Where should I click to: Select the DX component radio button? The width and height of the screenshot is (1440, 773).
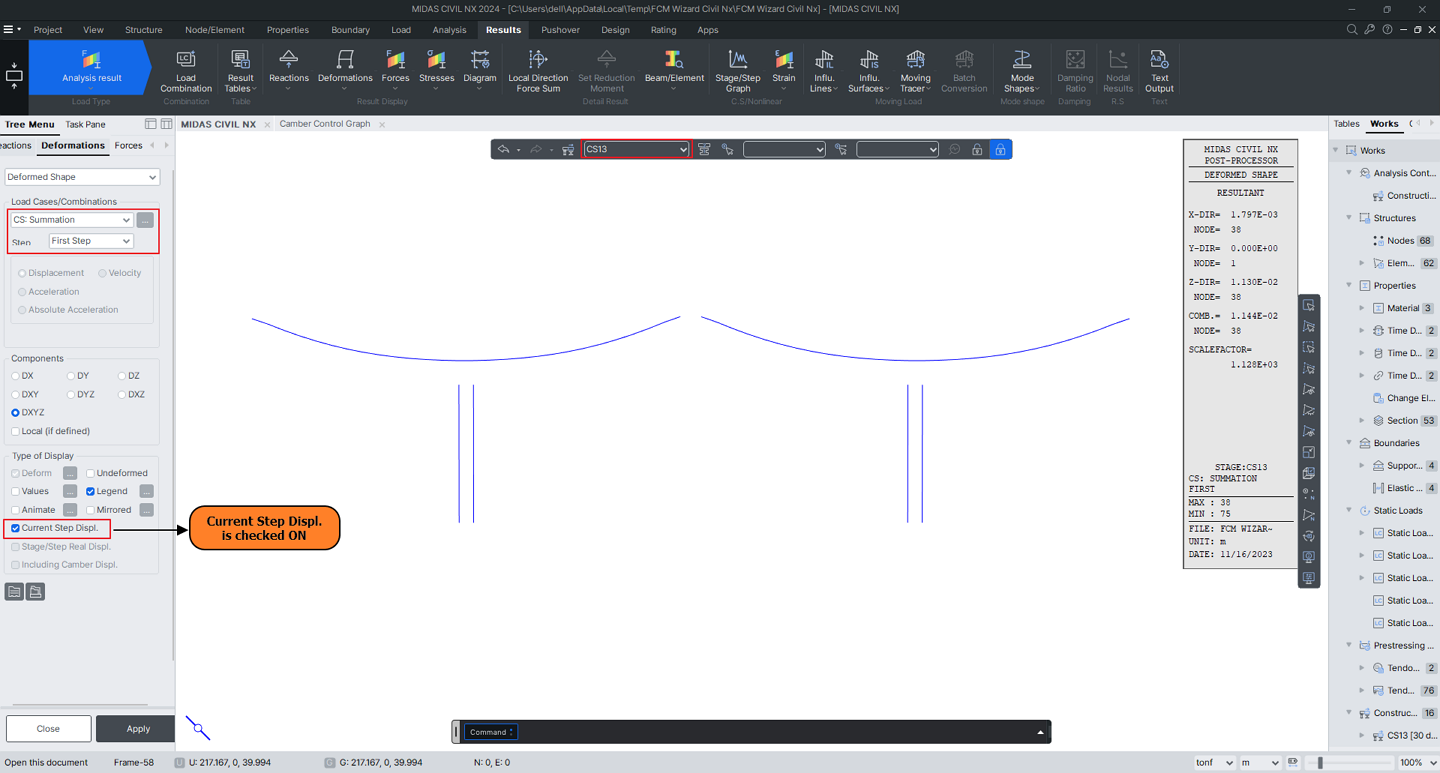pos(16,376)
